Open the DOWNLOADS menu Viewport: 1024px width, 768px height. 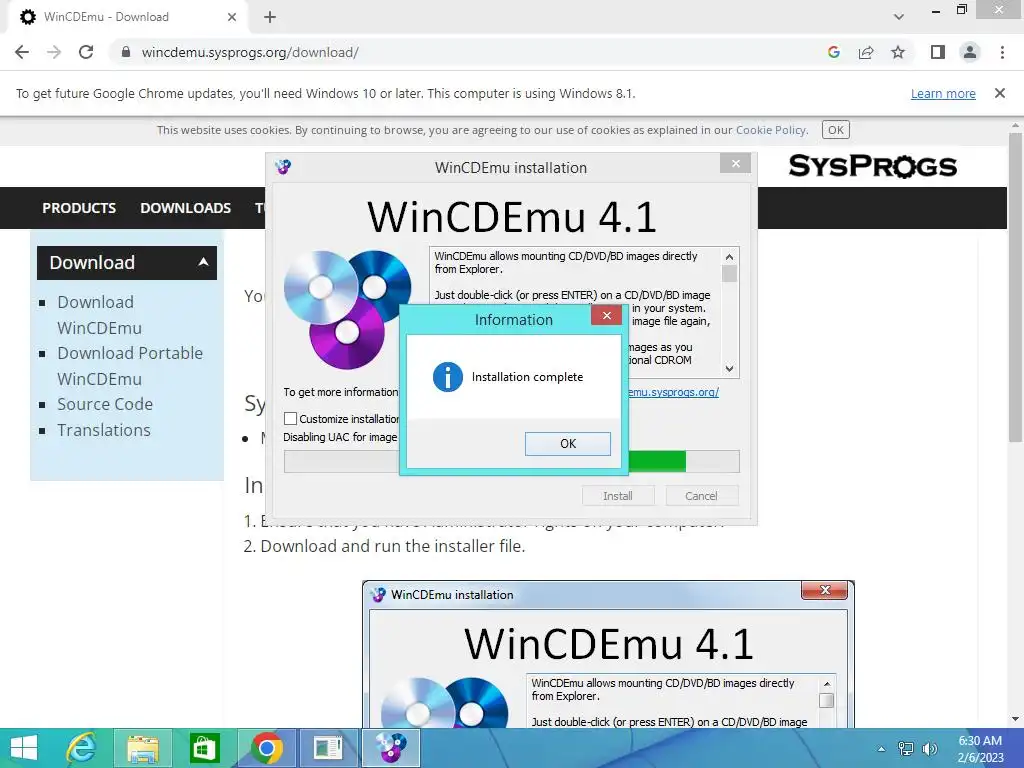point(185,208)
